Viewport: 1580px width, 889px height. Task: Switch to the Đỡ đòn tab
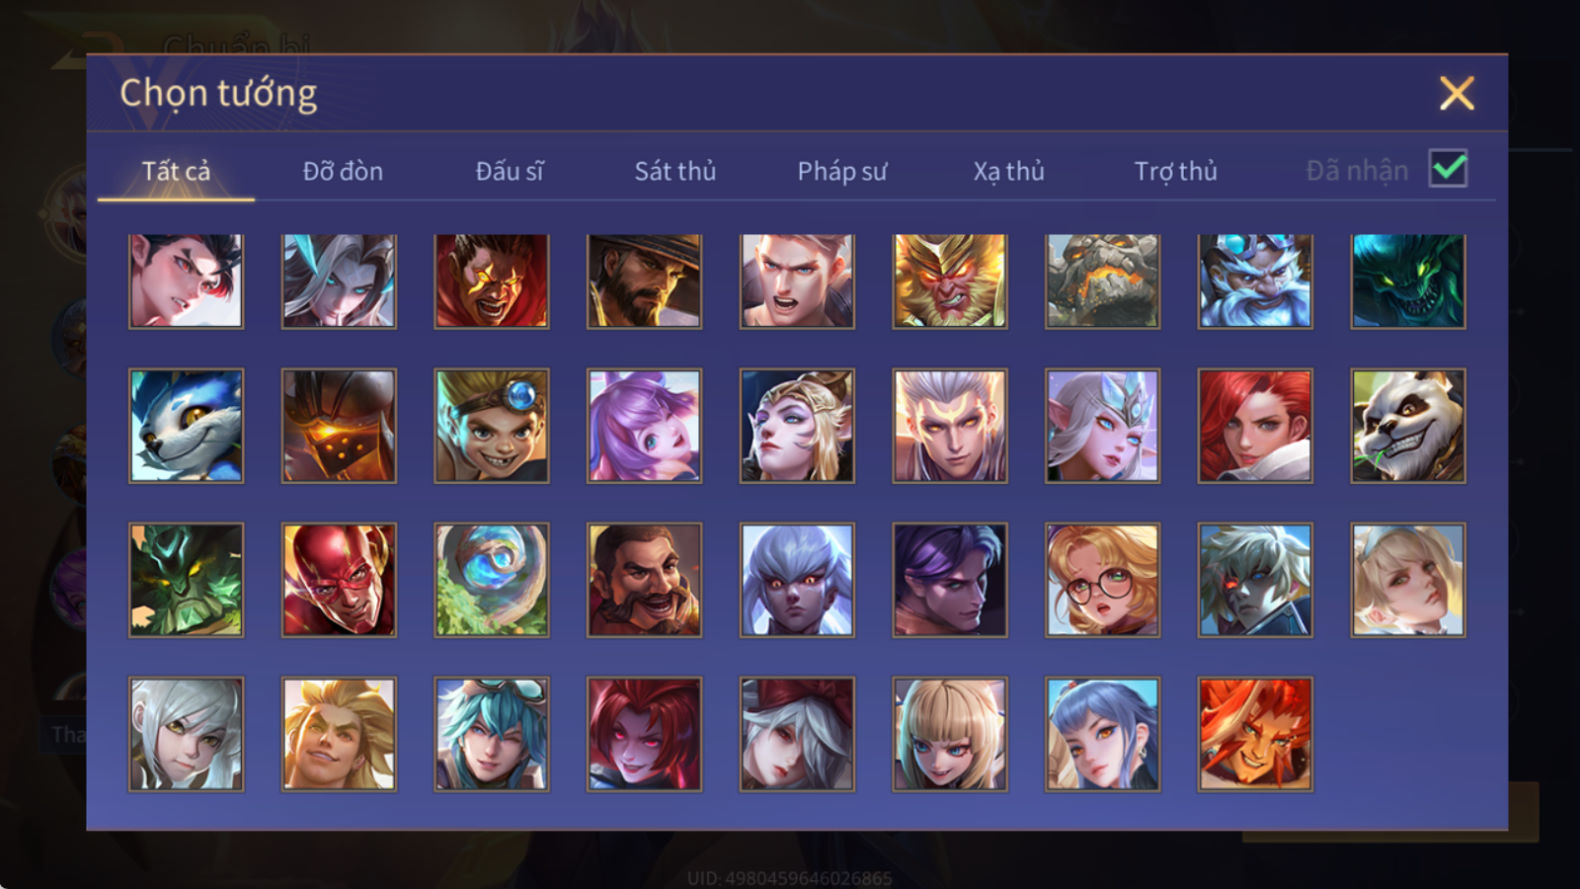pyautogui.click(x=343, y=171)
